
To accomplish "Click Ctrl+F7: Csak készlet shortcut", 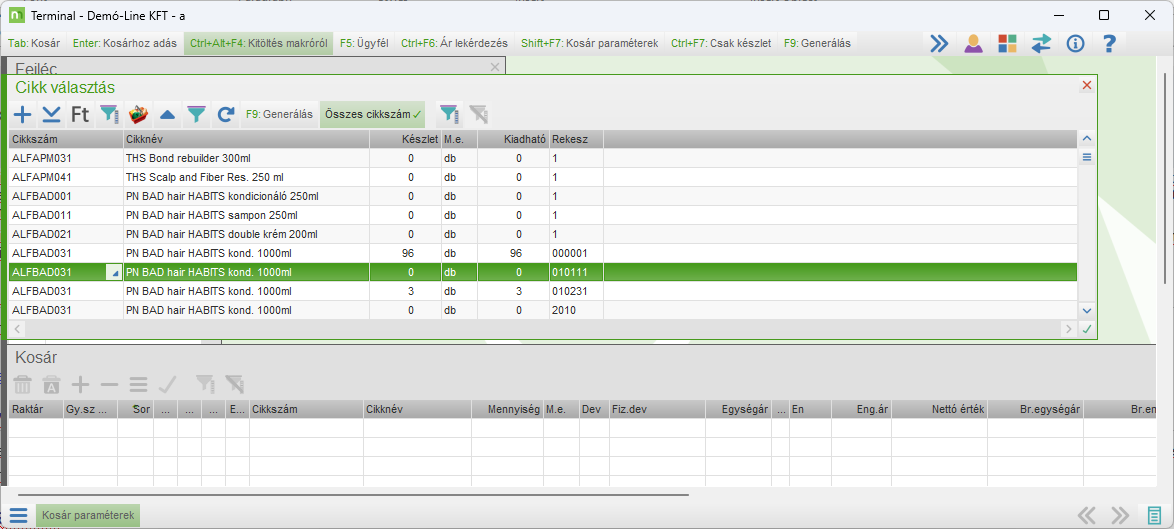I will point(721,43).
